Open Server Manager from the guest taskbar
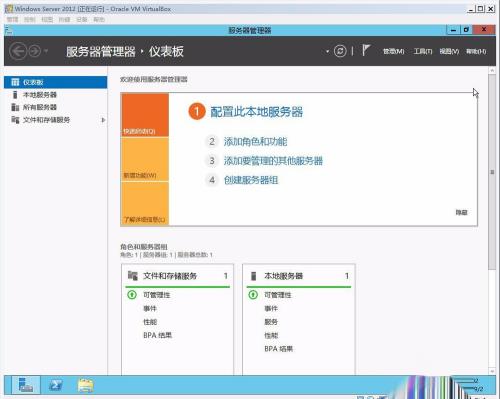This screenshot has width=500, height=399. (x=26, y=385)
